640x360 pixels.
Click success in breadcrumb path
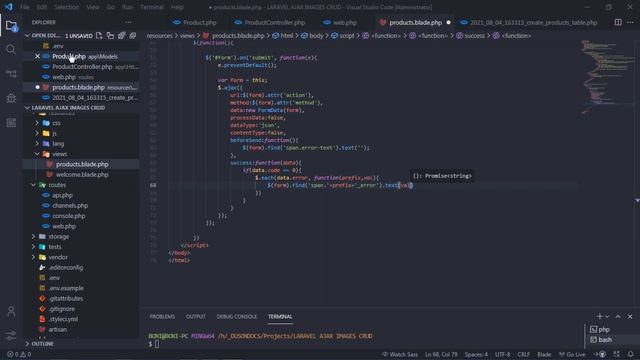point(474,36)
